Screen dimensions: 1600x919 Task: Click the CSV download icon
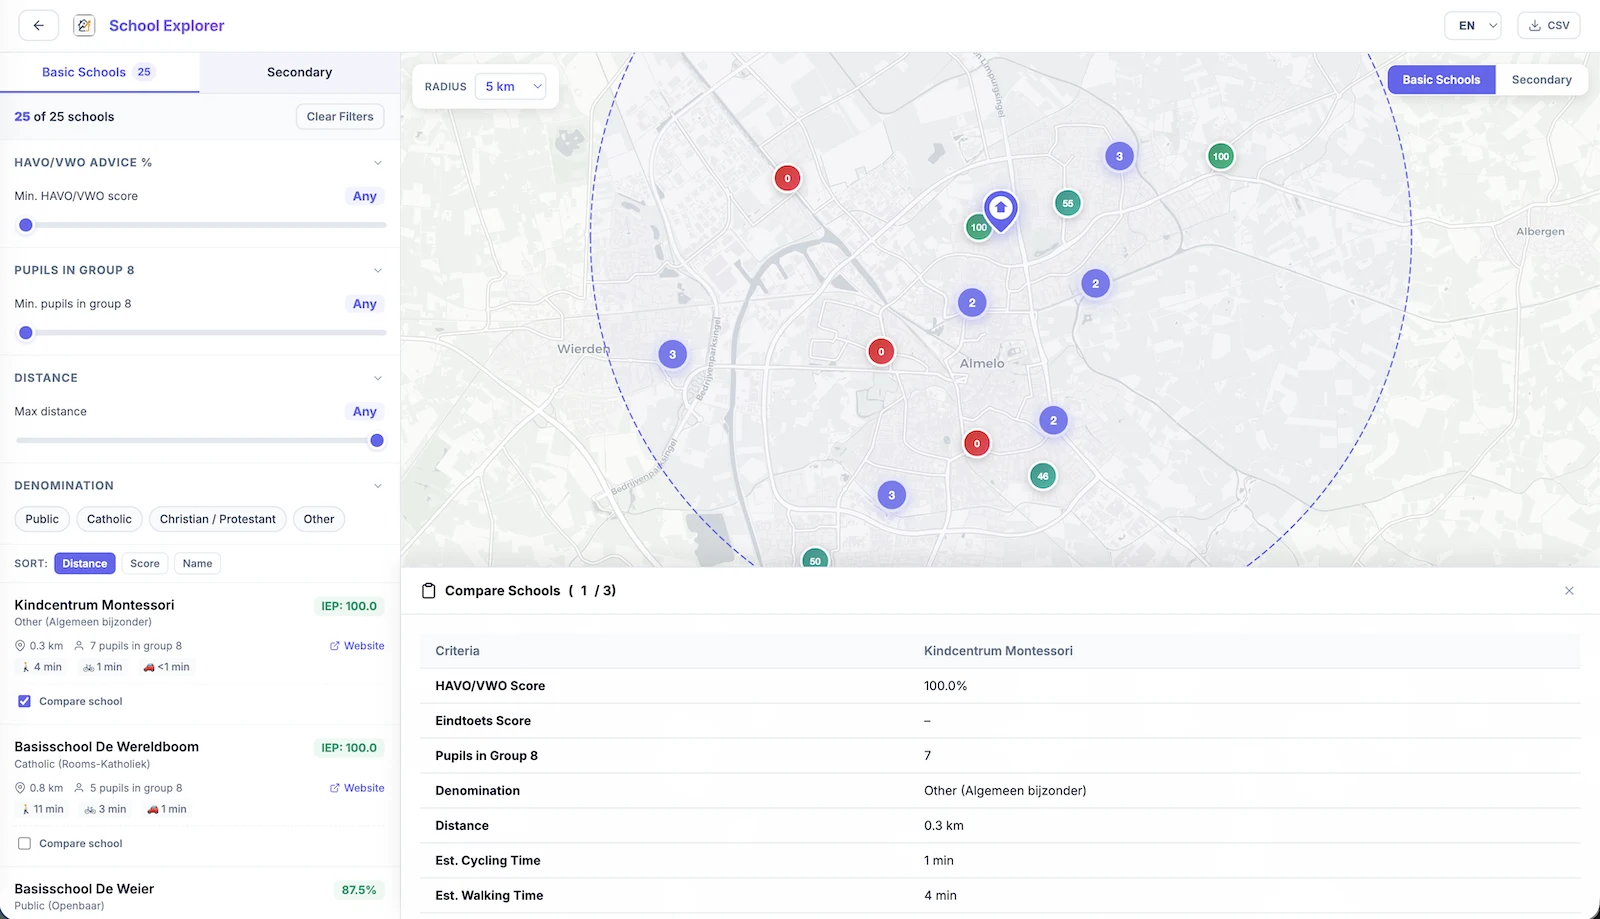point(1535,26)
